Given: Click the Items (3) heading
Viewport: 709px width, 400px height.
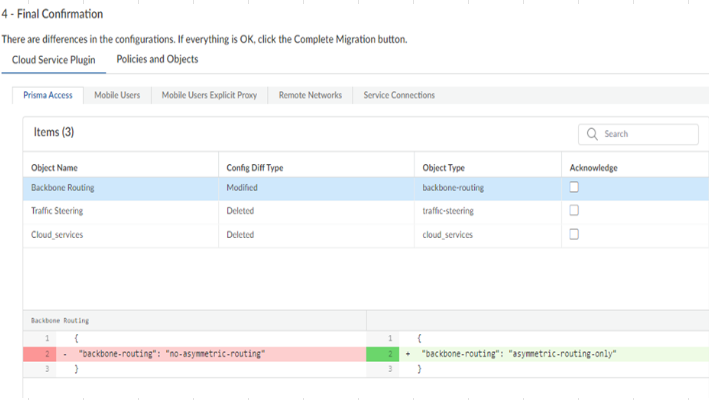Looking at the screenshot, I should [x=54, y=132].
